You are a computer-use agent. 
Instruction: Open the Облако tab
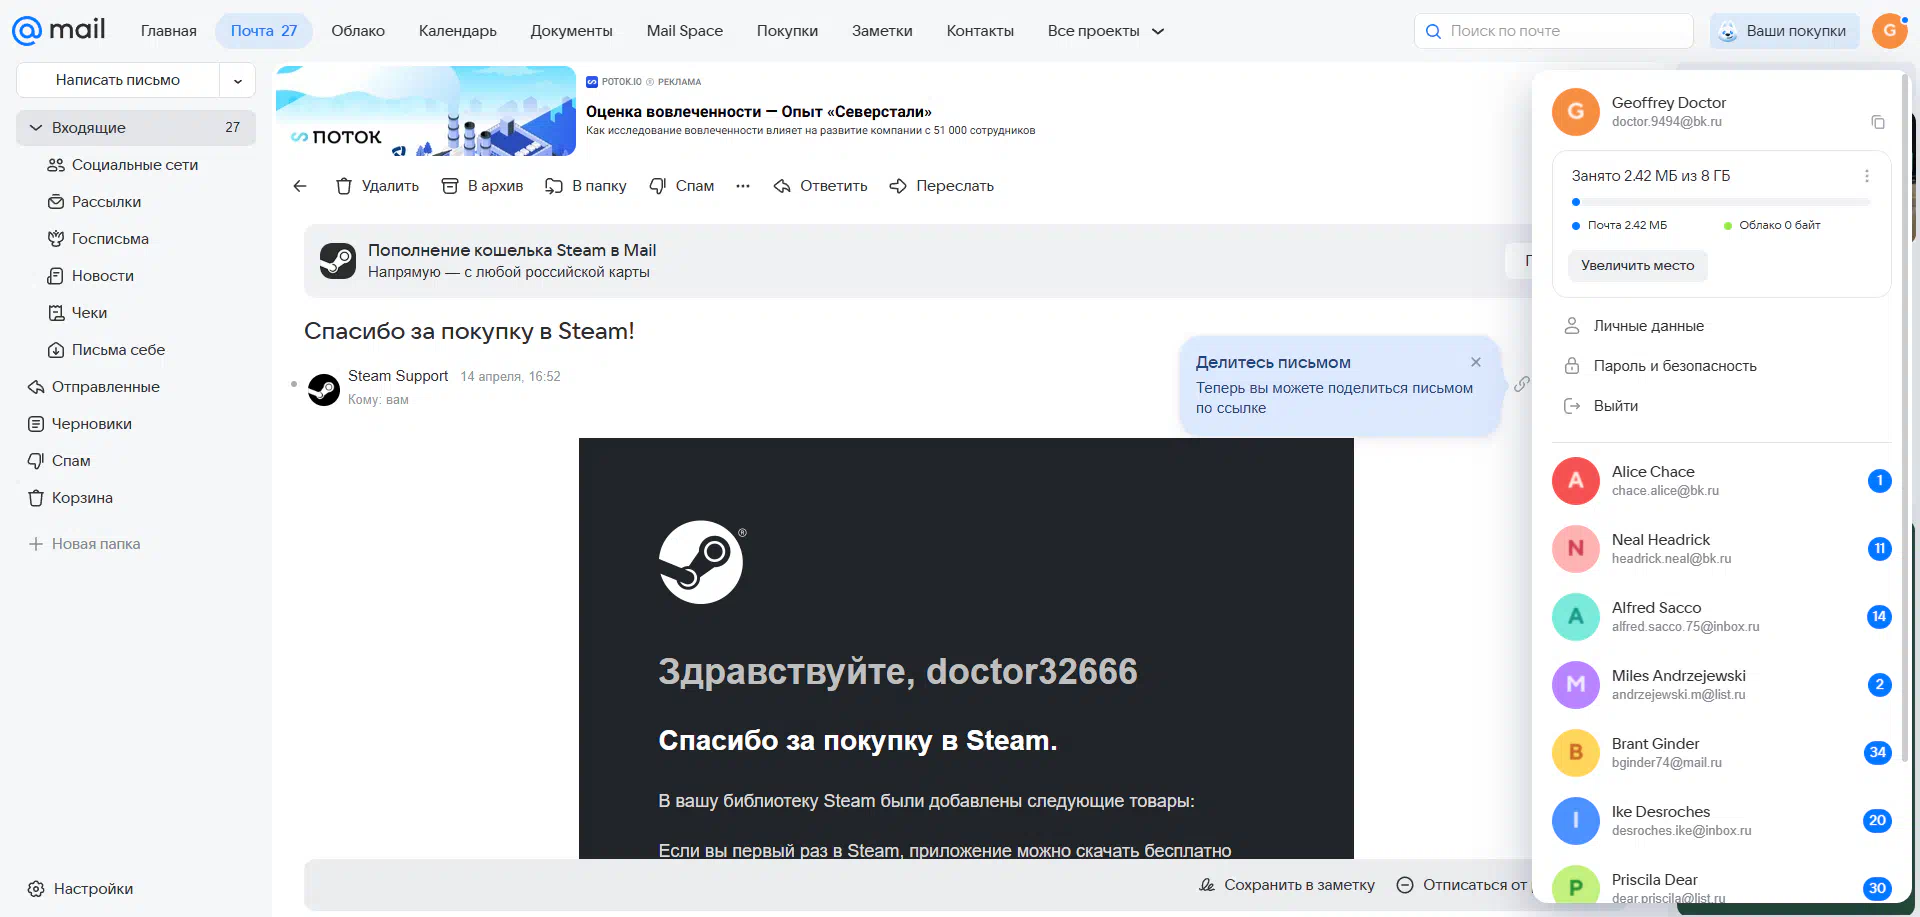point(358,31)
